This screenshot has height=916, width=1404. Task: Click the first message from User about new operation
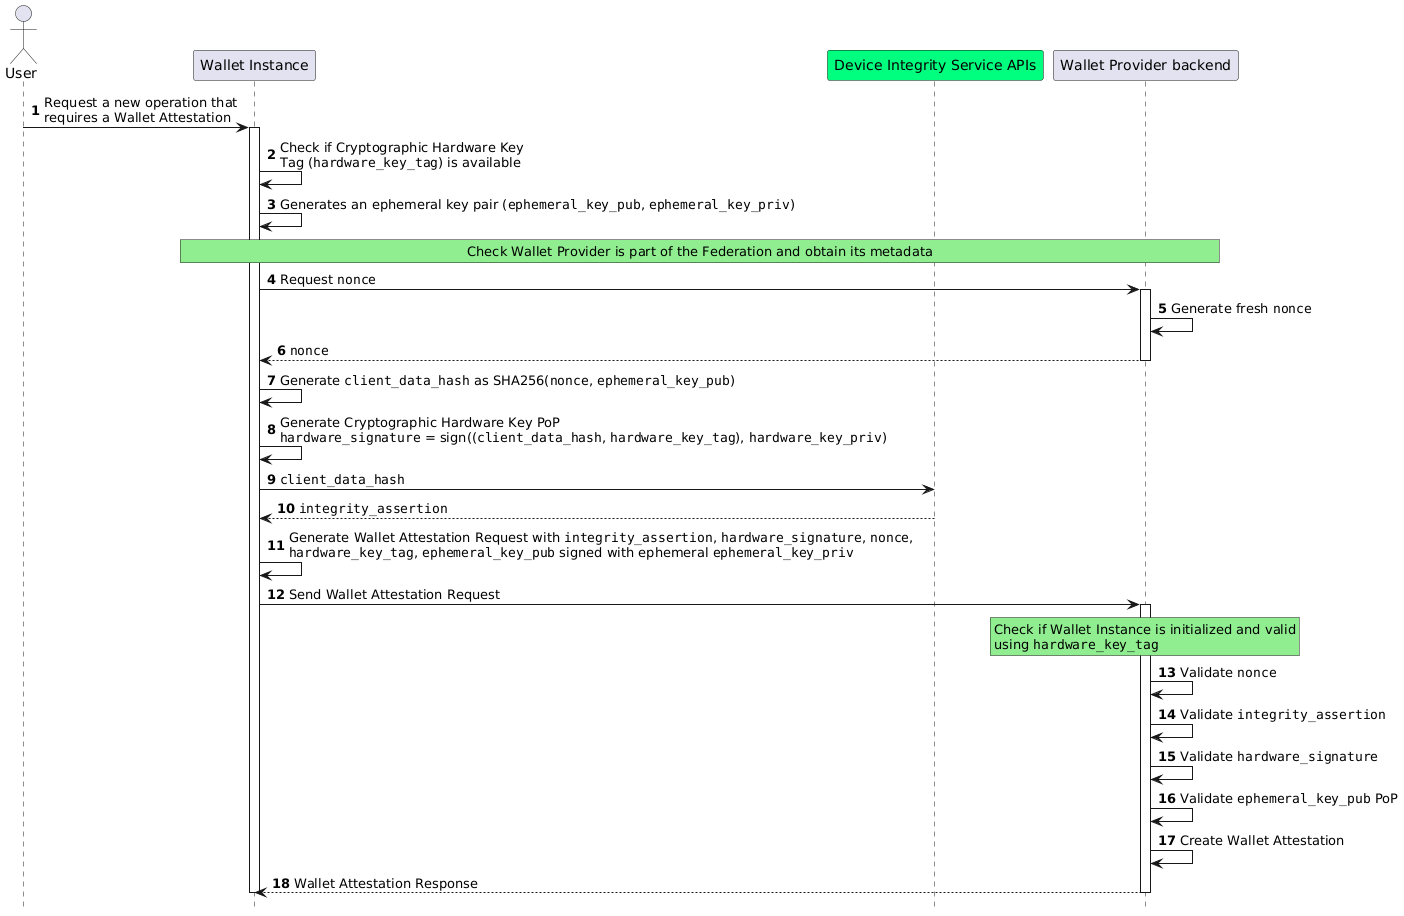point(140,110)
